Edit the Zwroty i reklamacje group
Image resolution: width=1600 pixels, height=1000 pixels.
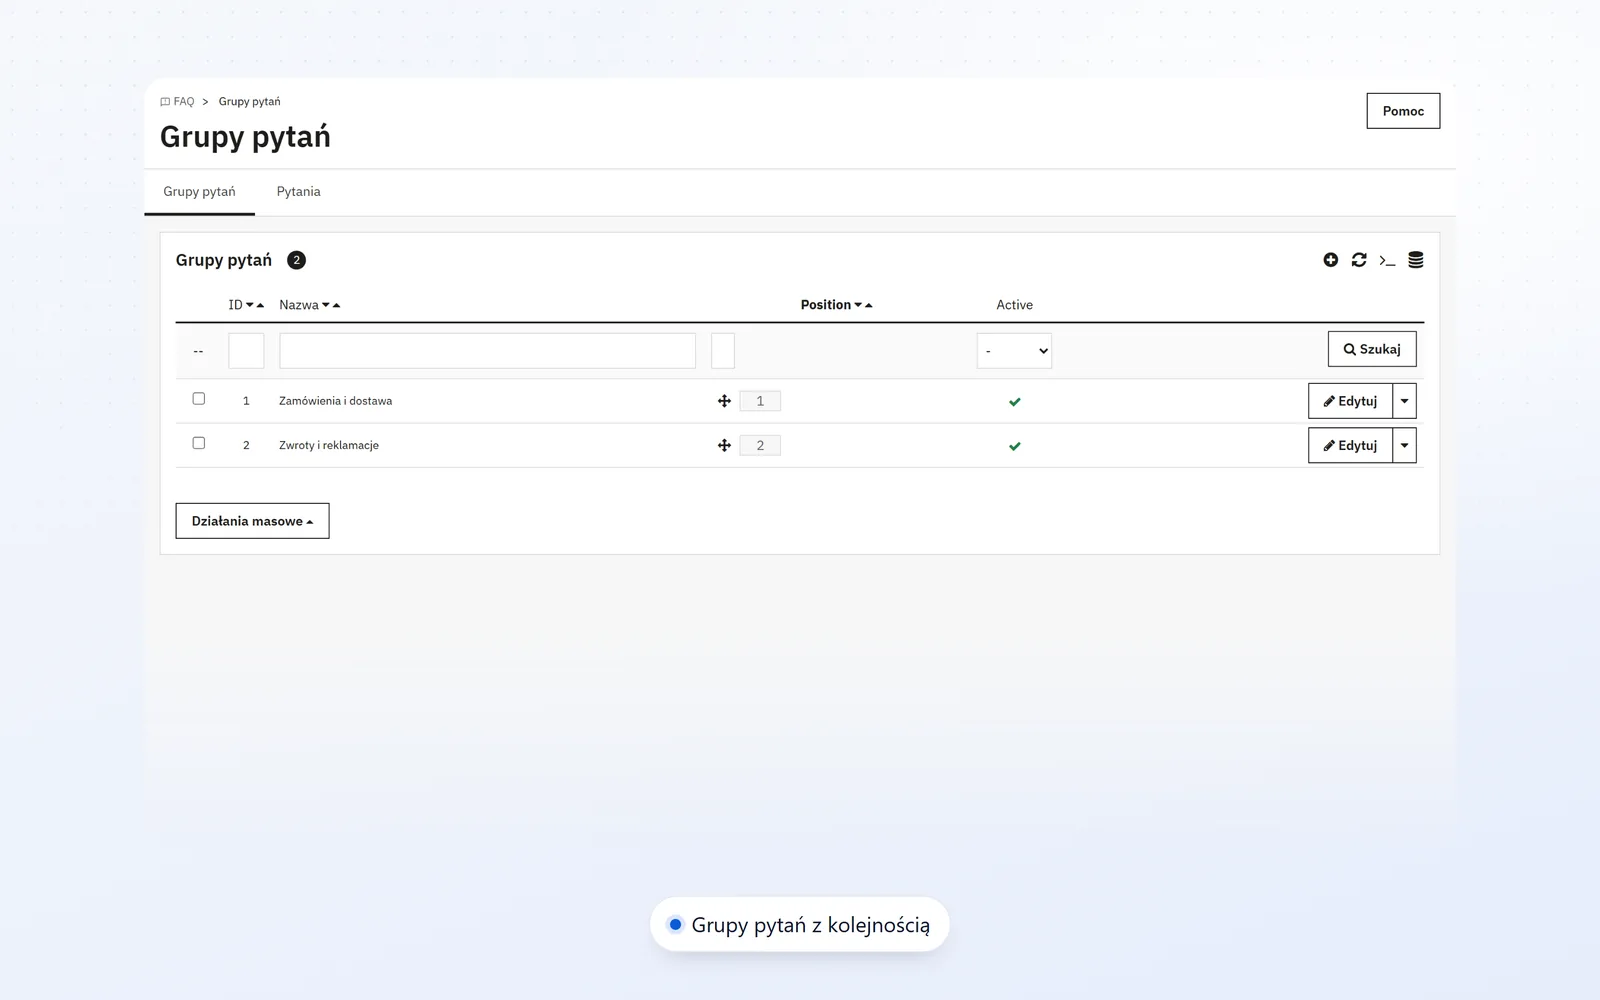pos(1350,445)
